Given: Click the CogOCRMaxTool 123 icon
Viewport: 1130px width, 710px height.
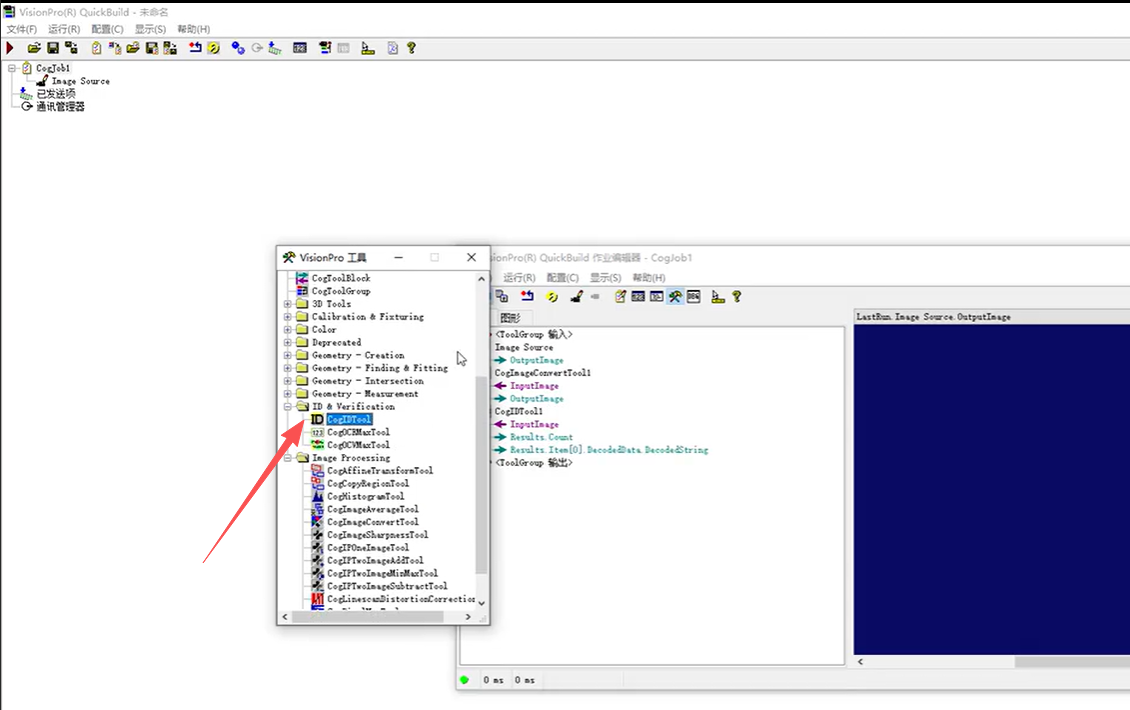Looking at the screenshot, I should point(317,432).
